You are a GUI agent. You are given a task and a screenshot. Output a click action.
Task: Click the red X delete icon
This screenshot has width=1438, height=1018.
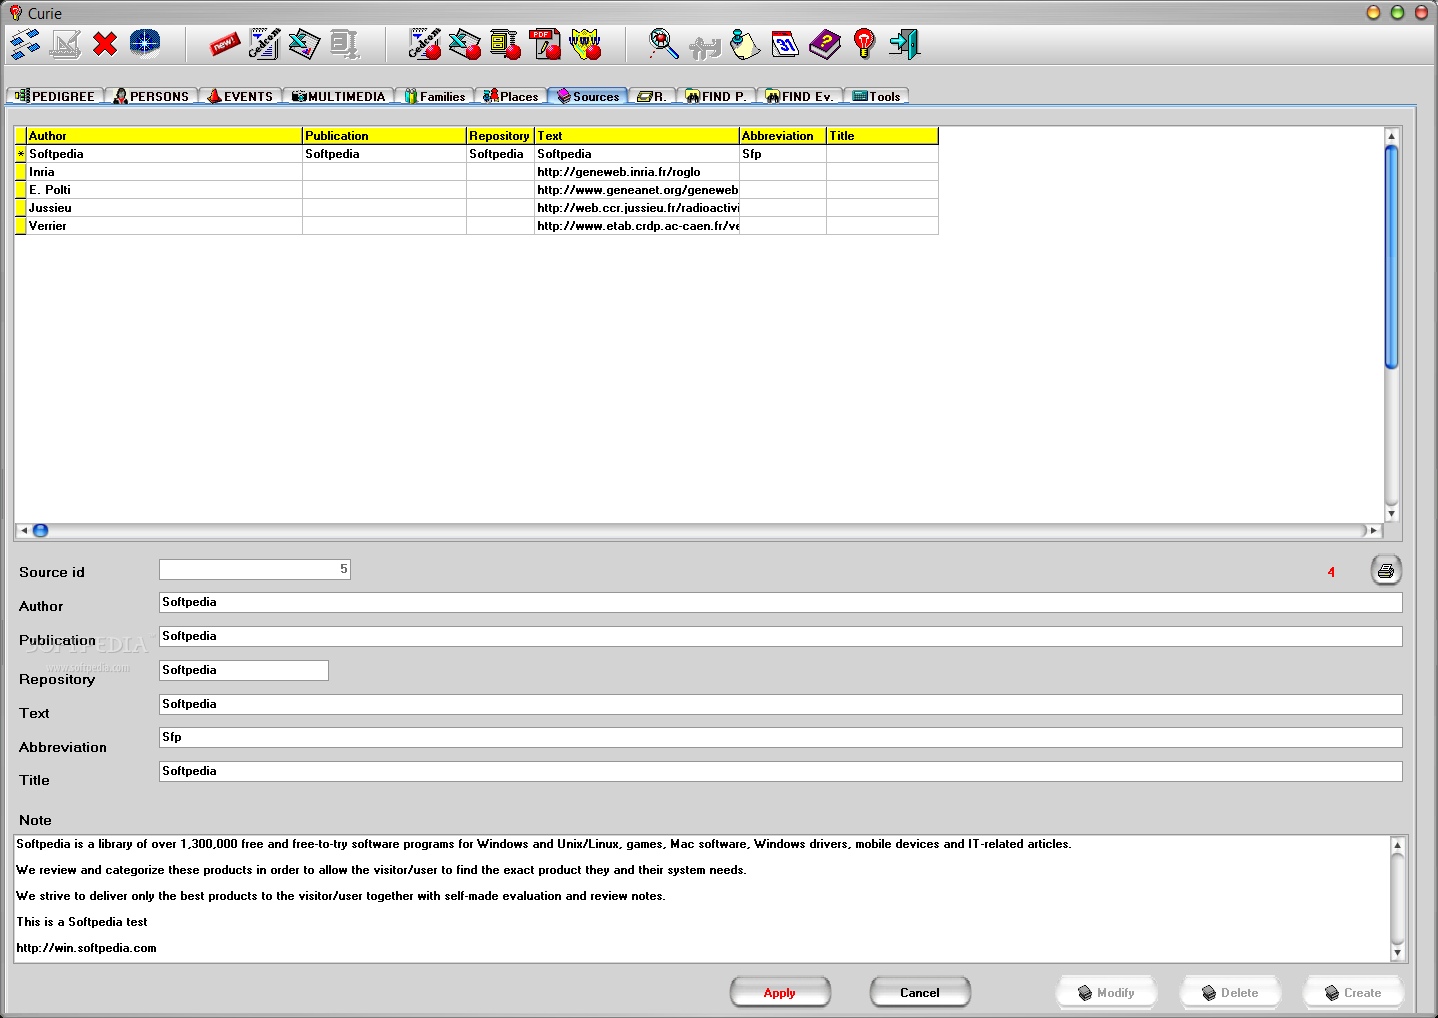point(105,44)
